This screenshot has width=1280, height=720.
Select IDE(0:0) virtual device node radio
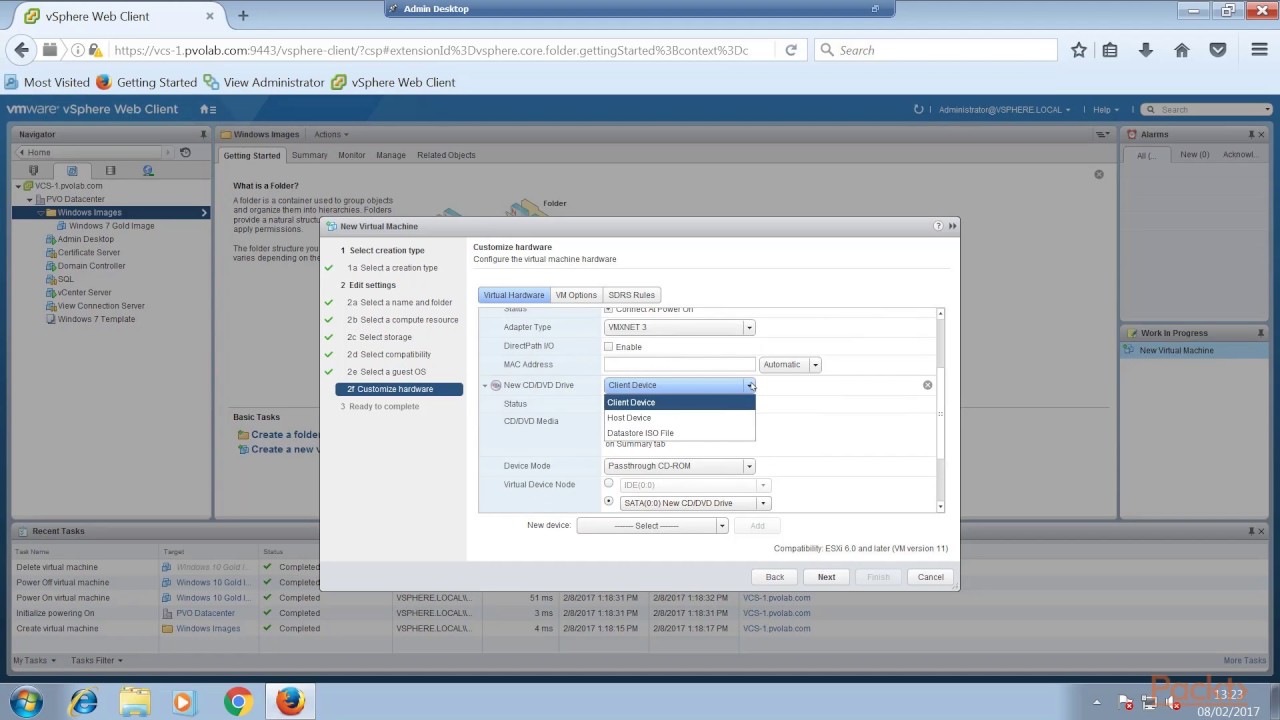pyautogui.click(x=608, y=484)
